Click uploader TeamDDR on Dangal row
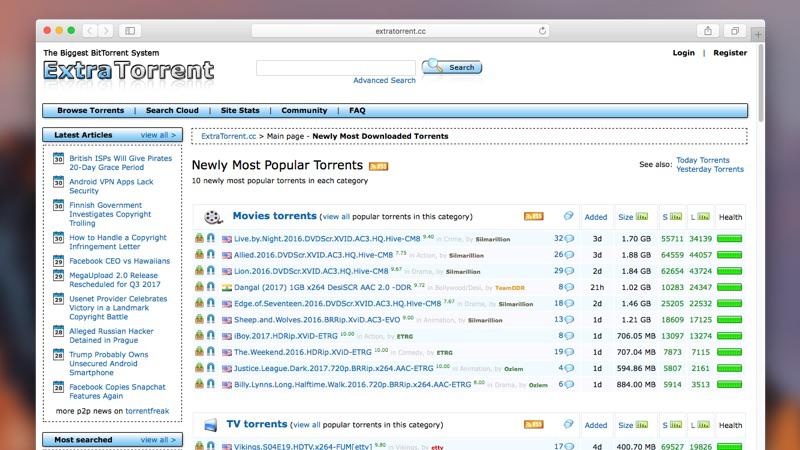The width and height of the screenshot is (800, 450). (x=510, y=288)
